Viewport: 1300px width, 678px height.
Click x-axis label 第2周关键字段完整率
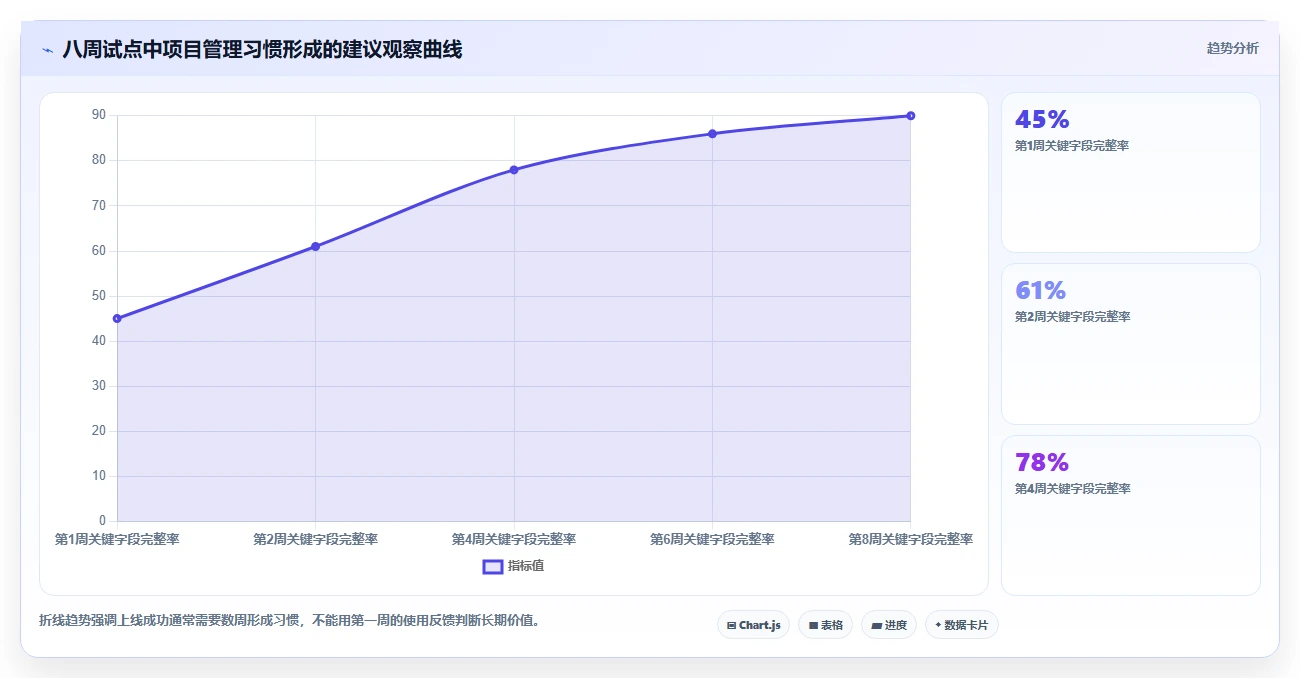tap(315, 539)
